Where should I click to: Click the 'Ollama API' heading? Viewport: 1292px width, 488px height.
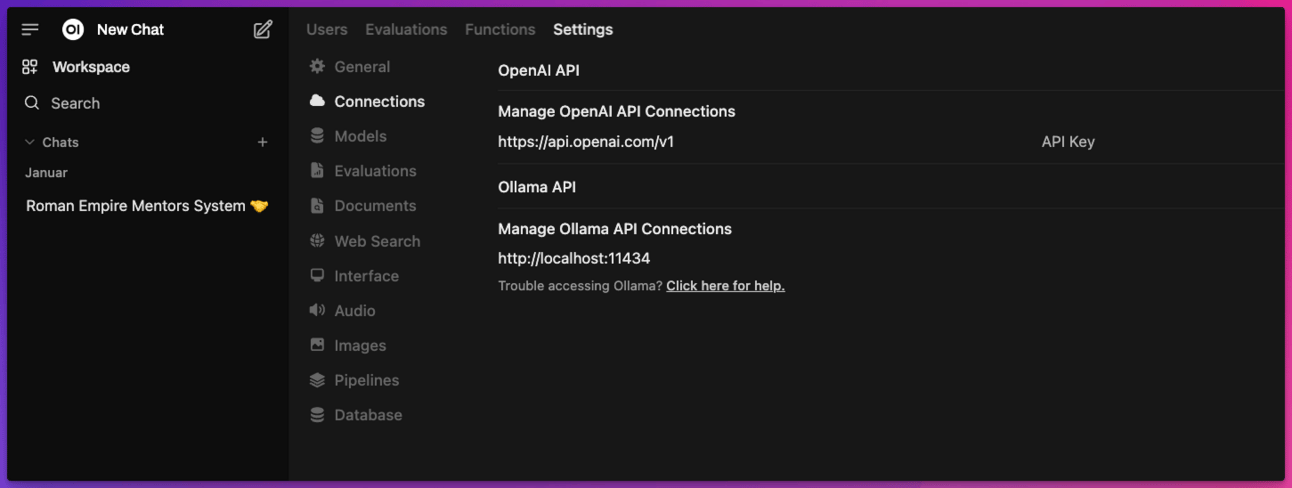coord(537,187)
